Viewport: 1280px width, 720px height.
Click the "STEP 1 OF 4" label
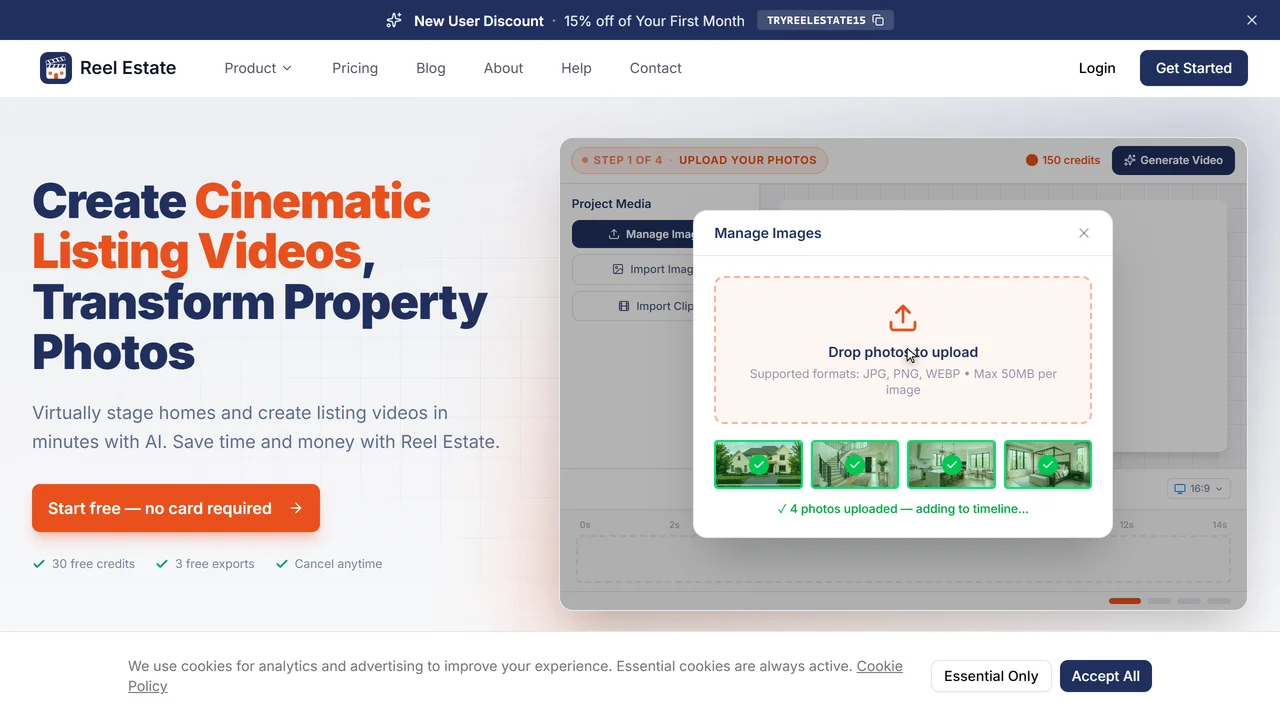pyautogui.click(x=628, y=160)
